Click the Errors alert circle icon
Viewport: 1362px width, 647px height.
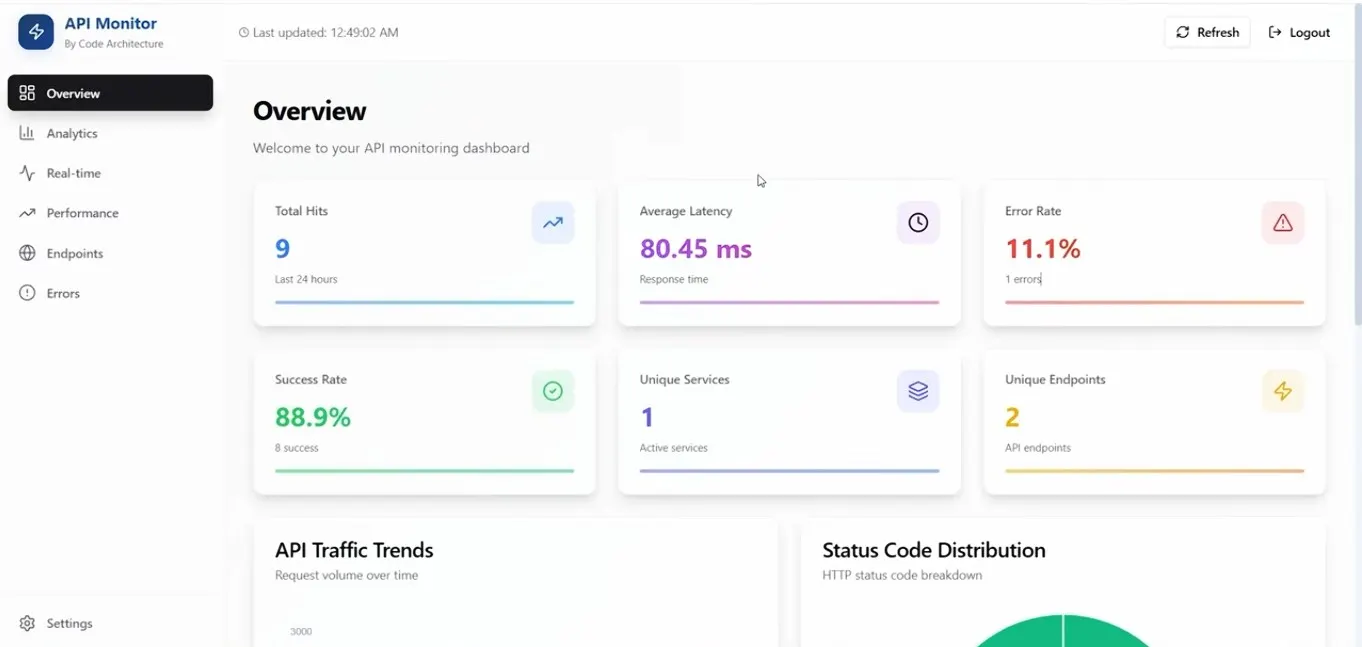[27, 293]
